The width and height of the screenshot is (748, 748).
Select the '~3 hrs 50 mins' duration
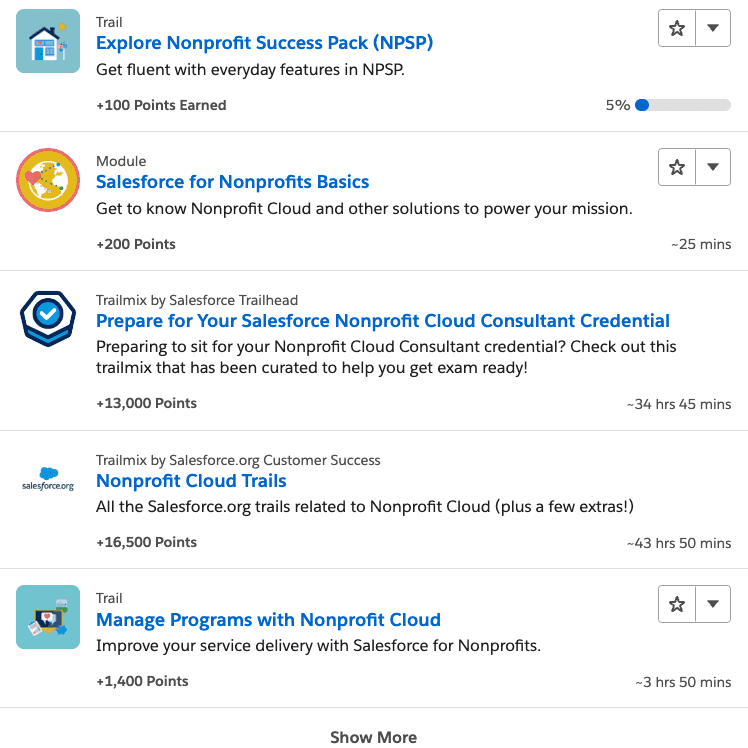(683, 682)
